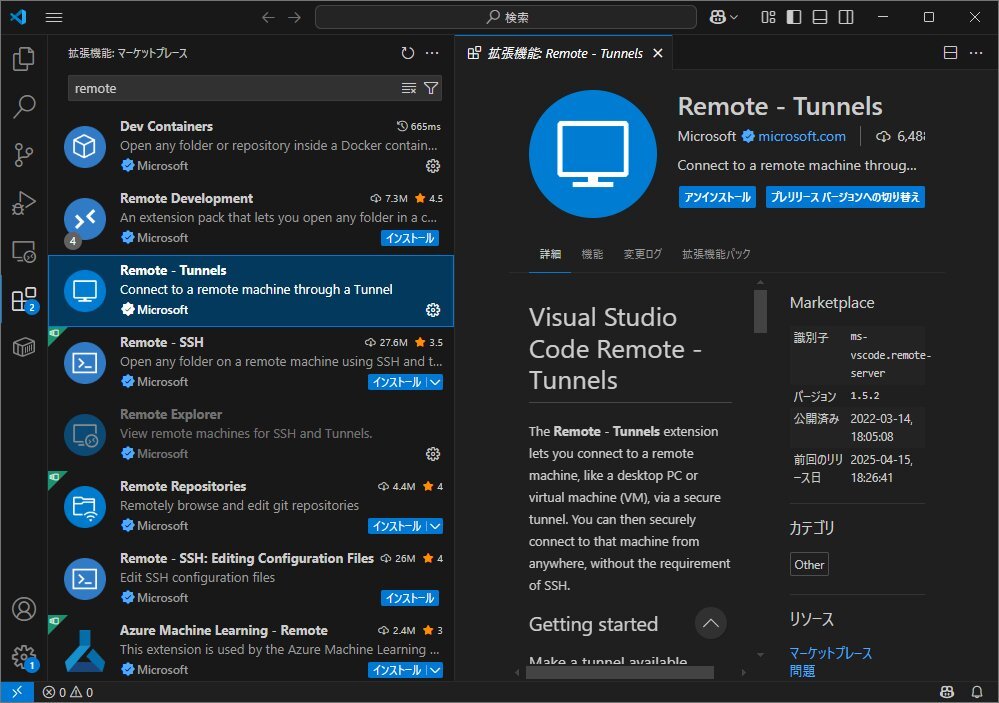The height and width of the screenshot is (703, 999).
Task: Install Remote - SSH extension
Action: pyautogui.click(x=397, y=382)
